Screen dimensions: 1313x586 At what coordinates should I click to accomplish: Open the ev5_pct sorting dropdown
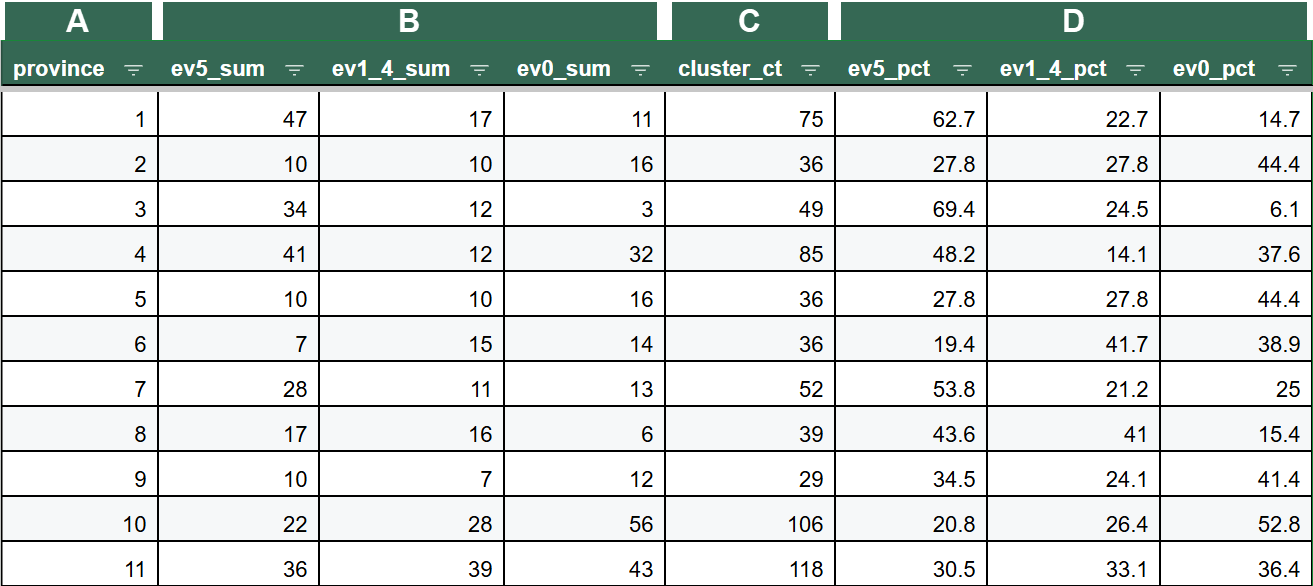(963, 68)
